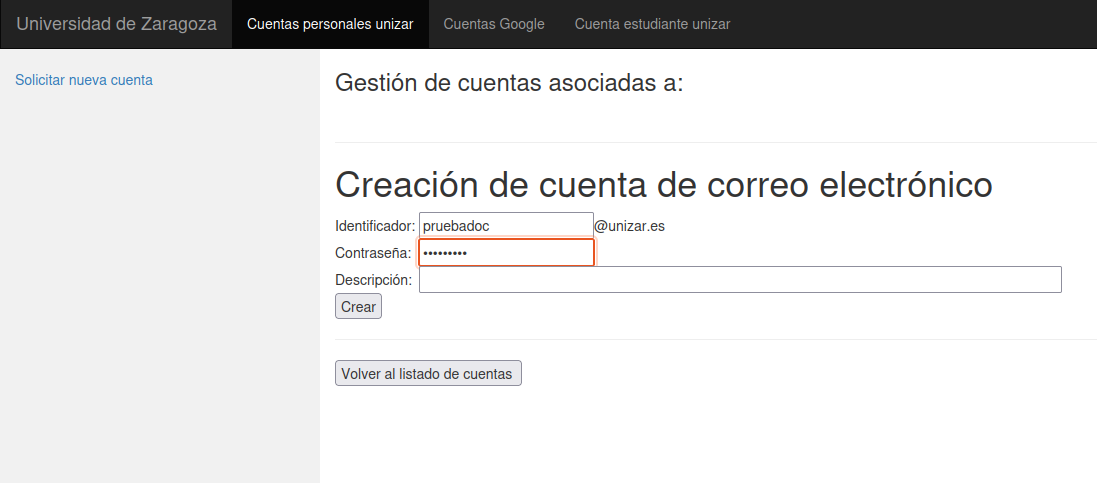The image size is (1097, 483).
Task: Submit with the Crear button
Action: [x=358, y=307]
